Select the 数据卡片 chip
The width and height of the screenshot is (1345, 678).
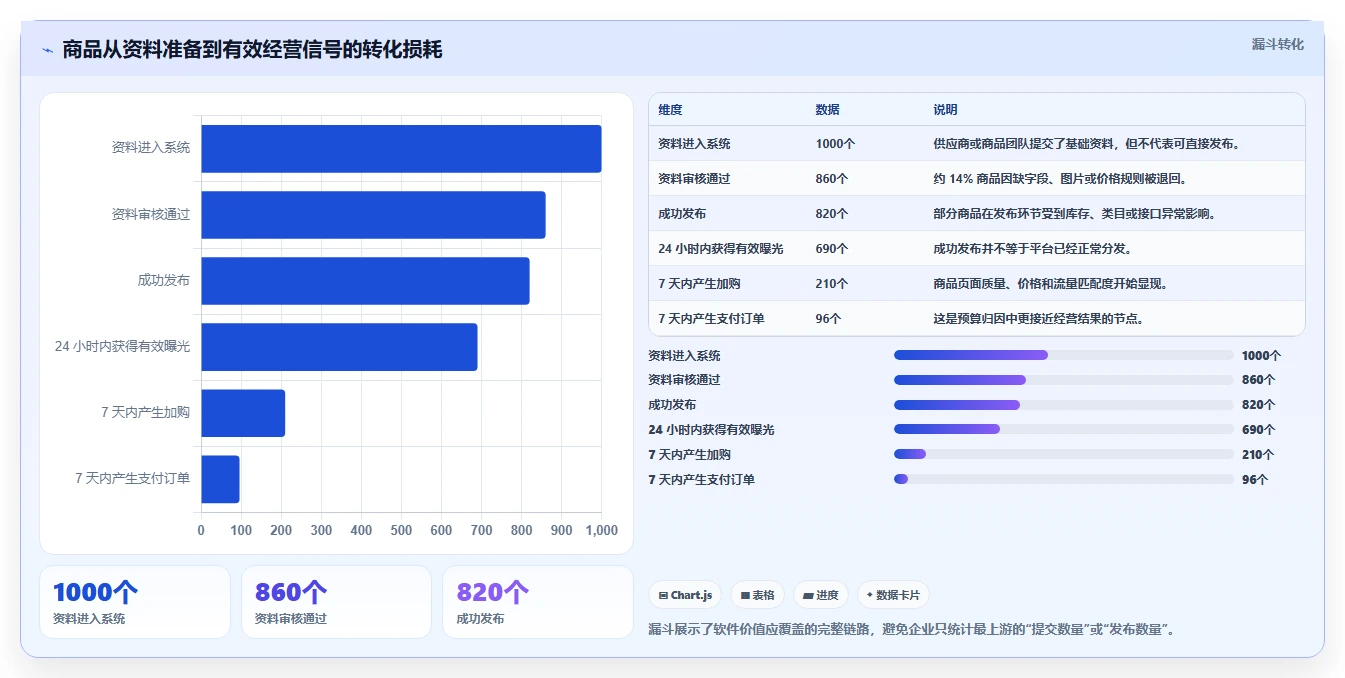pos(893,595)
